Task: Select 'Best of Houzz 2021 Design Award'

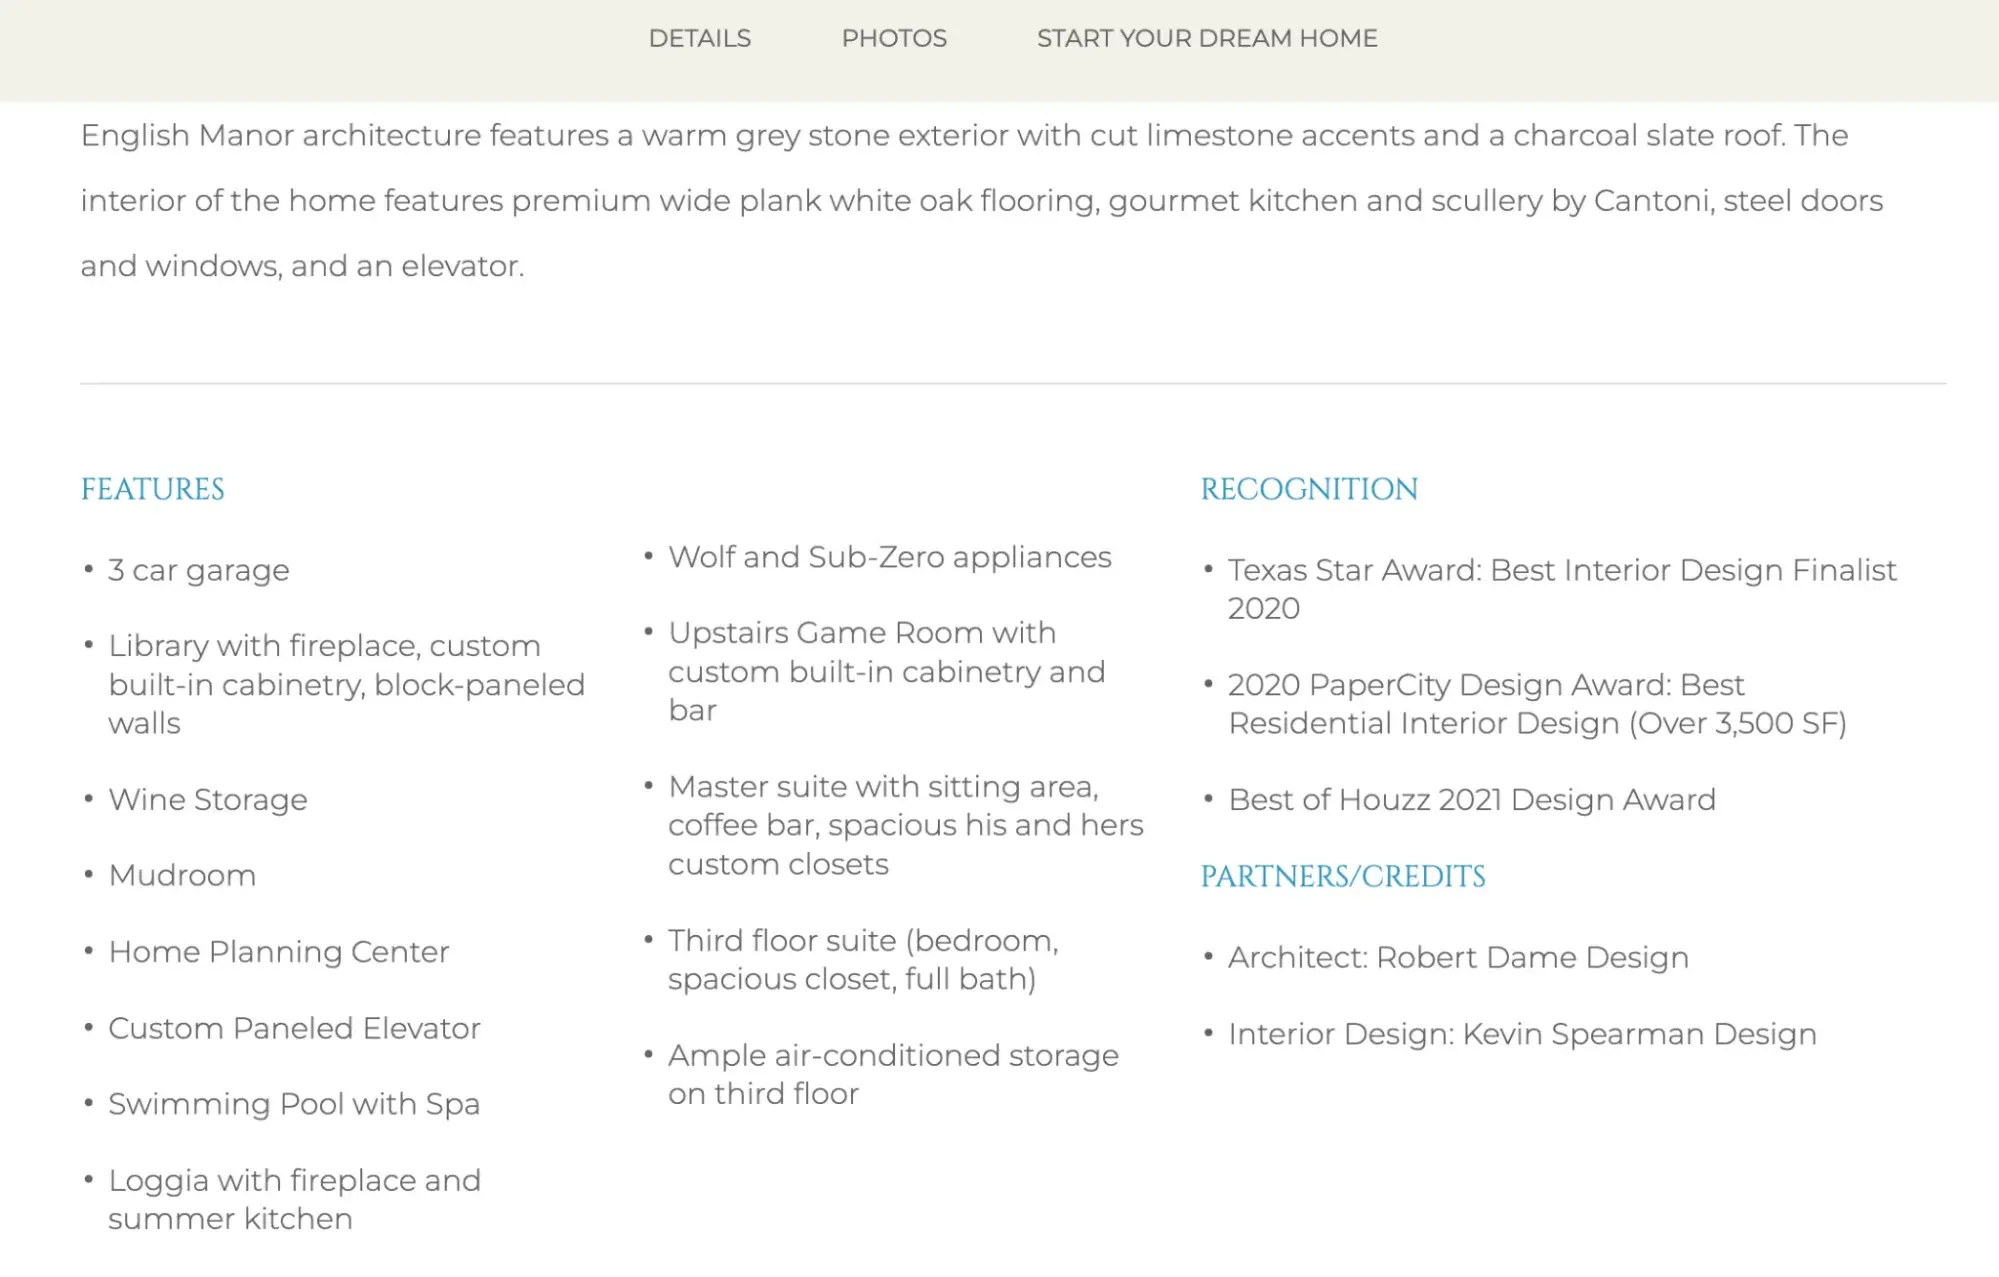Action: click(x=1471, y=799)
